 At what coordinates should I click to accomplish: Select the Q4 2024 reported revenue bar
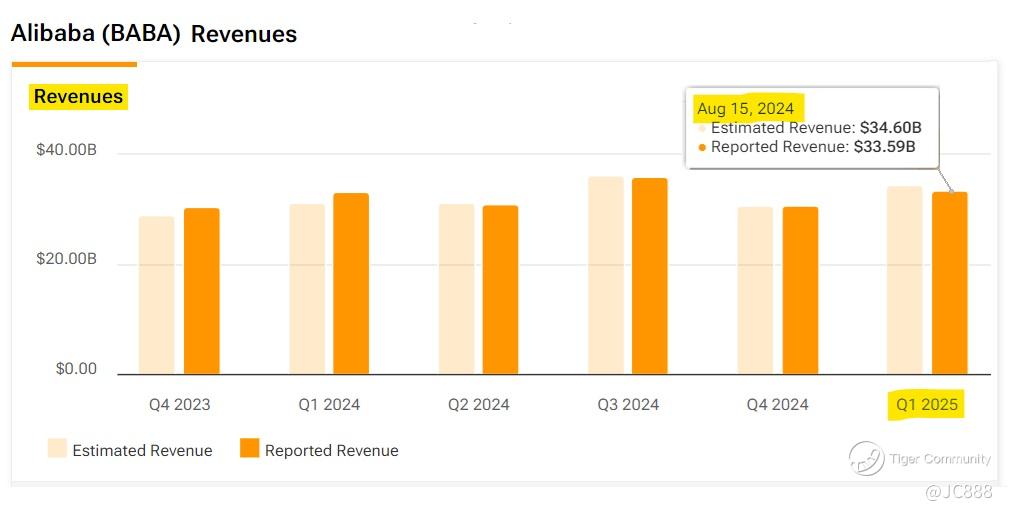(800, 291)
